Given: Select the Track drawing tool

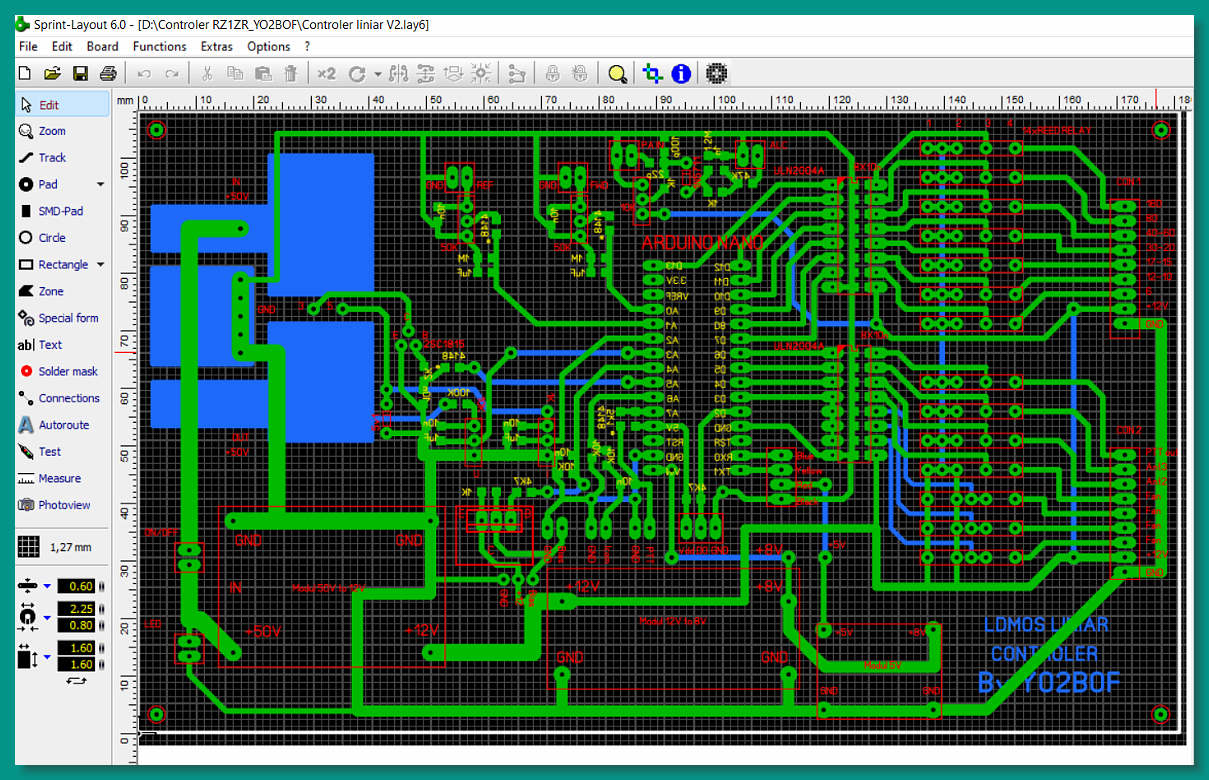Looking at the screenshot, I should click(x=62, y=157).
